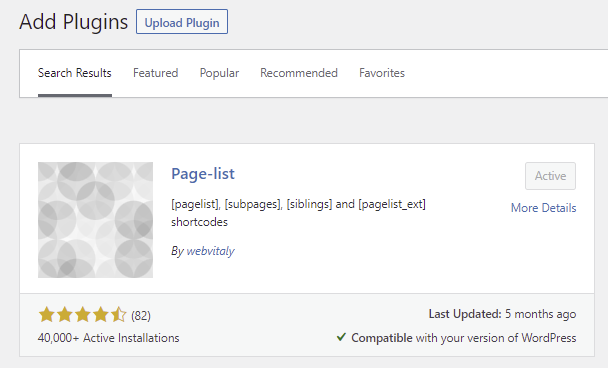
Task: Click the fourth gold rating star
Action: [100, 314]
